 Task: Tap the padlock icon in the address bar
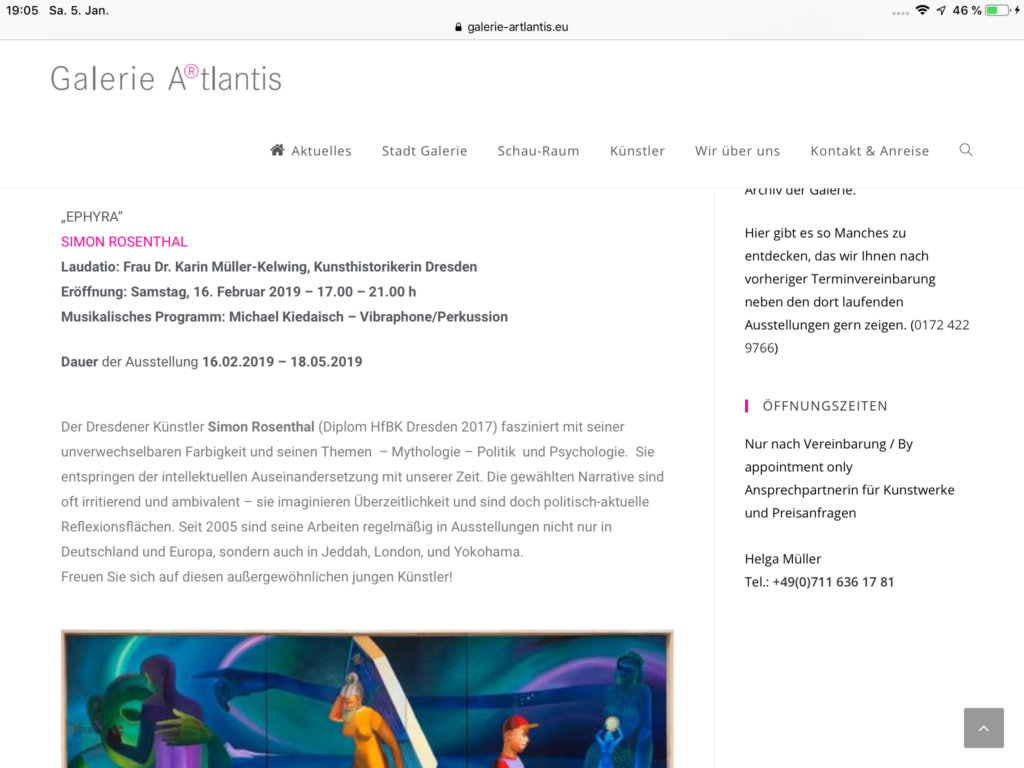pos(458,27)
